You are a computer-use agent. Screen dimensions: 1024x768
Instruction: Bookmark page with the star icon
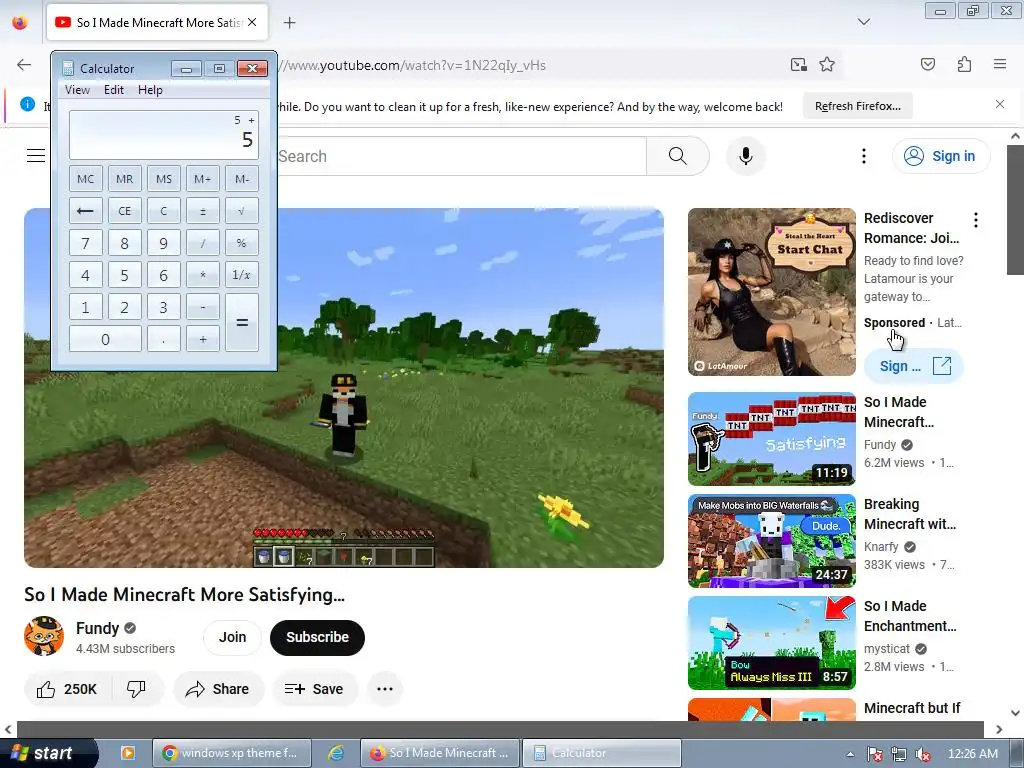point(827,64)
